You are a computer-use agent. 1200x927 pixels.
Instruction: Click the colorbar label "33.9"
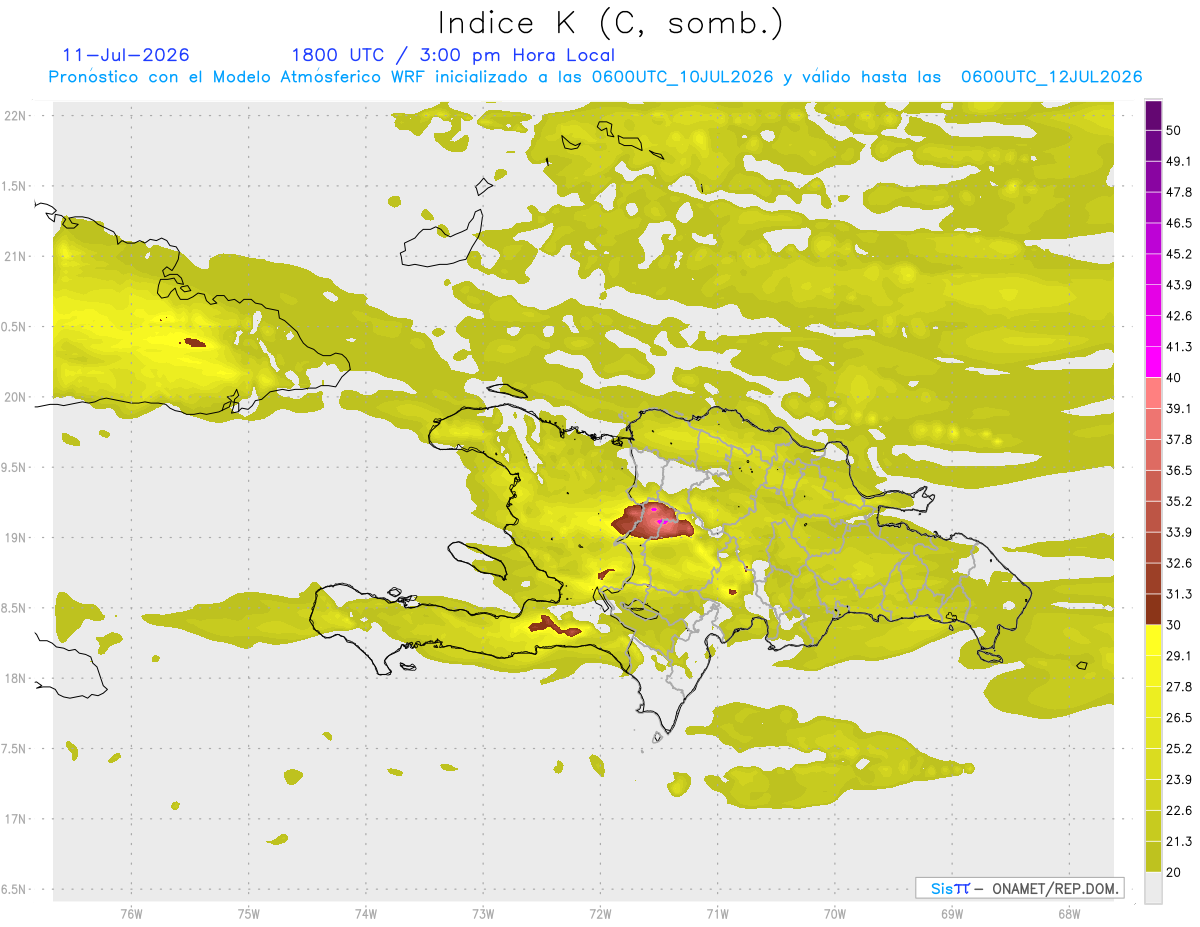1178,532
